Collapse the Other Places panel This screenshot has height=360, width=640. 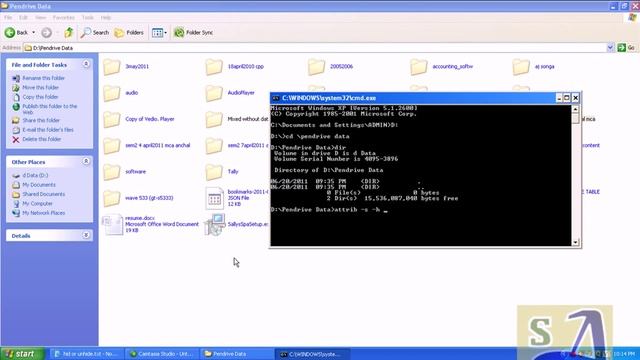(86, 161)
